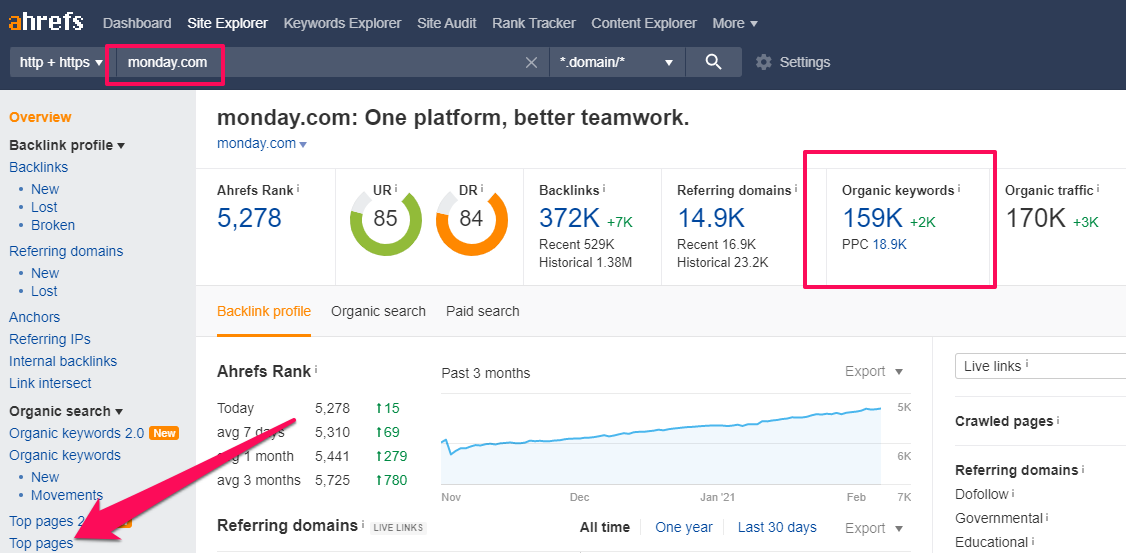Expand the More menu in top navigation
1126x553 pixels.
pyautogui.click(x=734, y=23)
